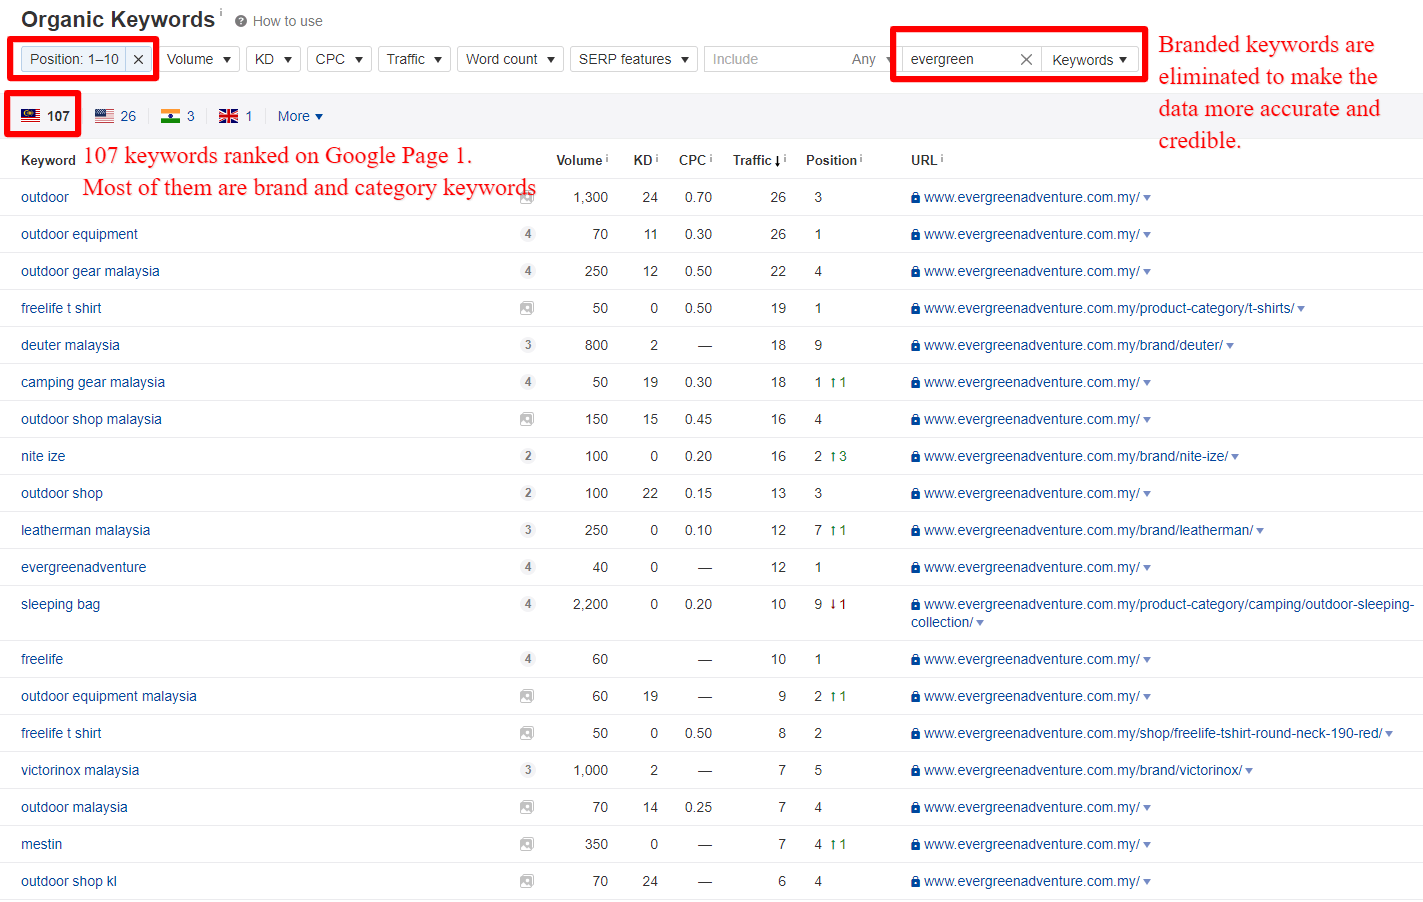Expand the More countries dropdown
This screenshot has width=1423, height=902.
(x=300, y=116)
